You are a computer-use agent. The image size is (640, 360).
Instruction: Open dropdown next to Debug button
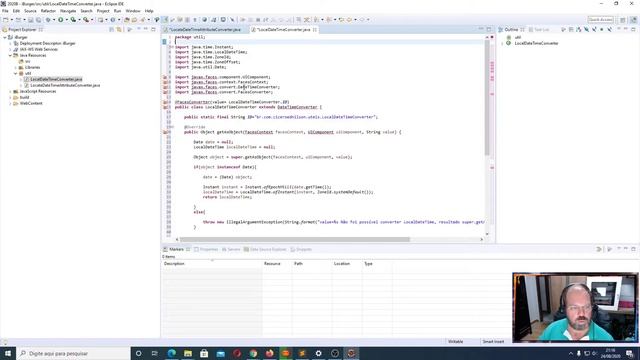(x=53, y=20)
